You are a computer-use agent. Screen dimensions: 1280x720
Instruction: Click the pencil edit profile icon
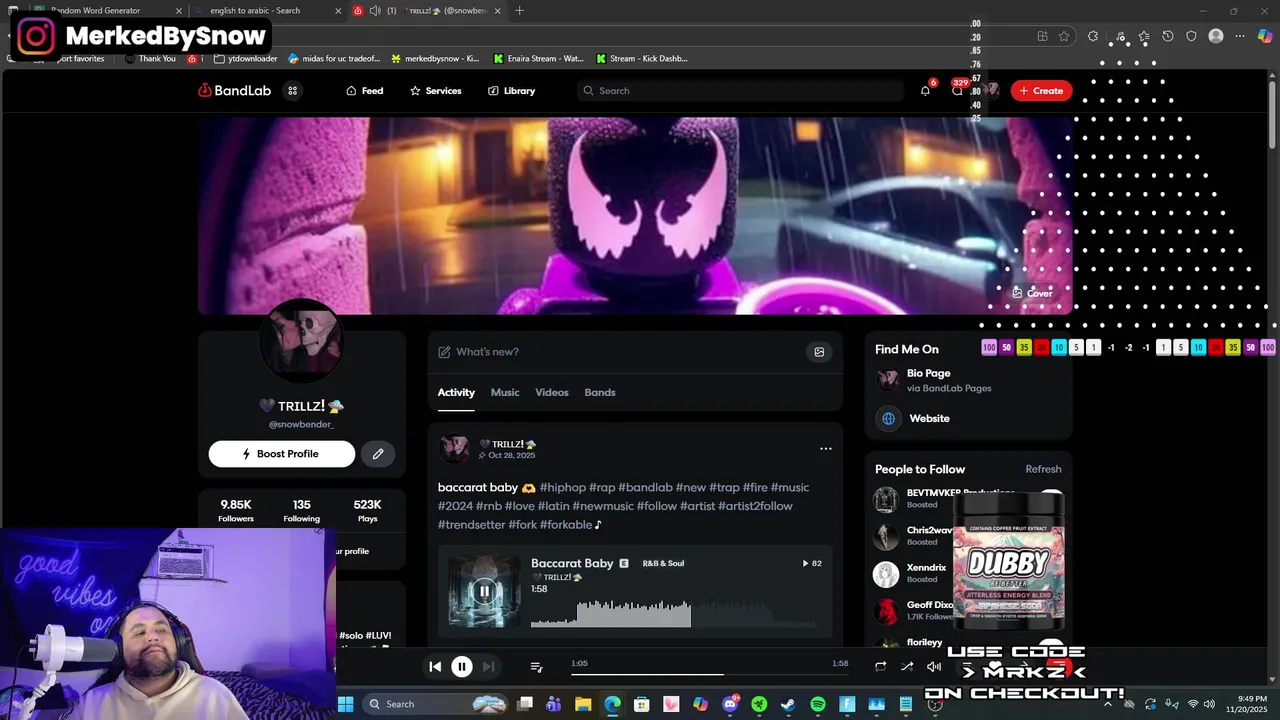coord(378,454)
